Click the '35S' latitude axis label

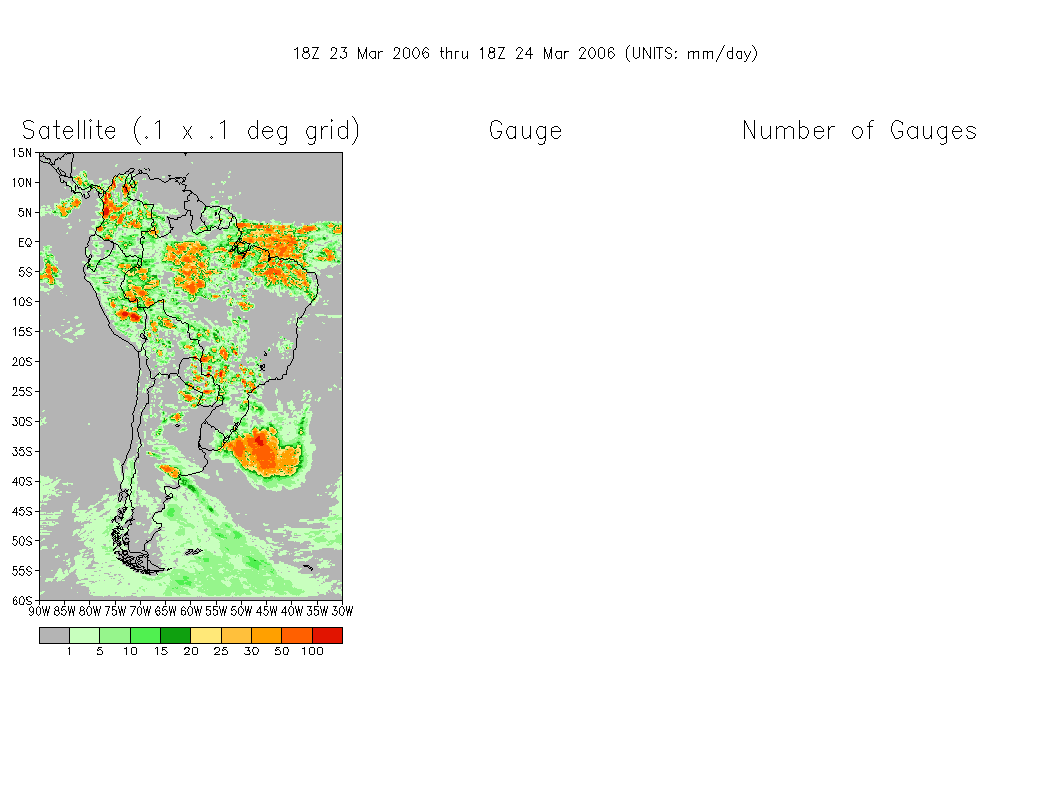22,452
